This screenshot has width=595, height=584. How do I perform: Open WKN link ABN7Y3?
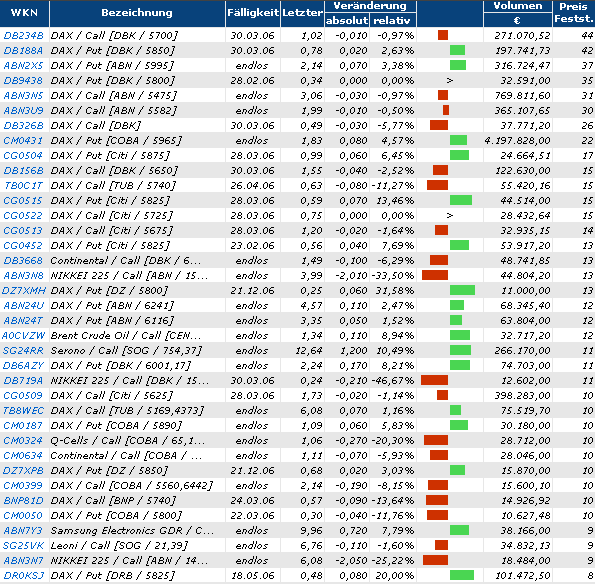coord(23,530)
